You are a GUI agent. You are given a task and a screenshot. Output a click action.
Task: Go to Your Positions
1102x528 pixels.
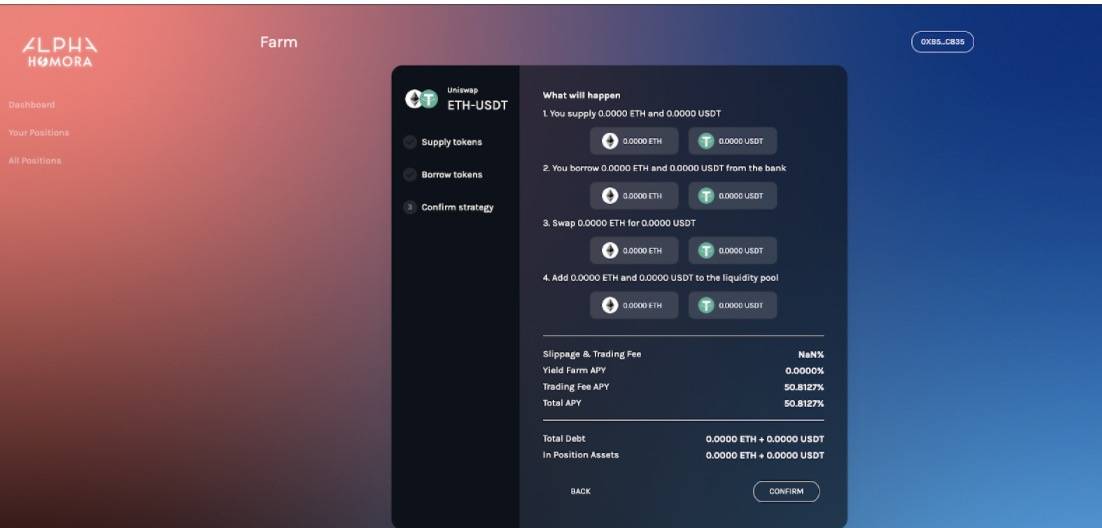pos(39,133)
